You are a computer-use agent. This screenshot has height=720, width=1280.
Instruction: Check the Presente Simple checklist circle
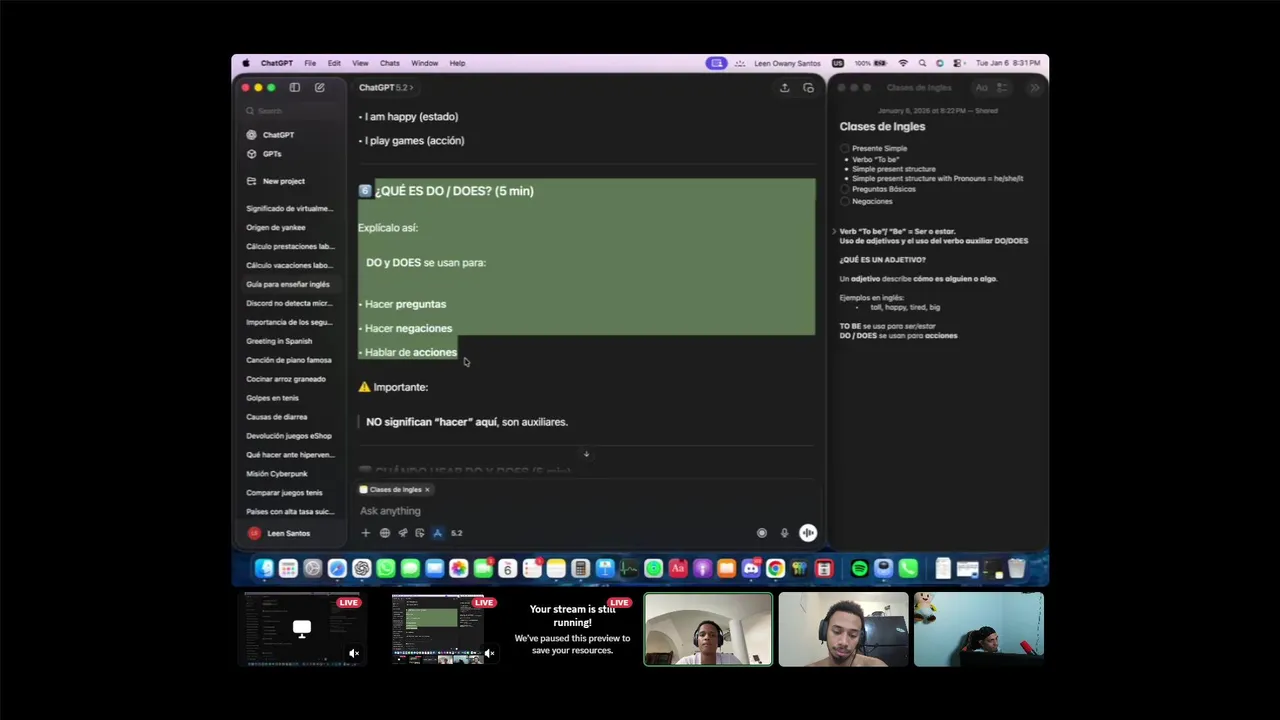point(845,148)
